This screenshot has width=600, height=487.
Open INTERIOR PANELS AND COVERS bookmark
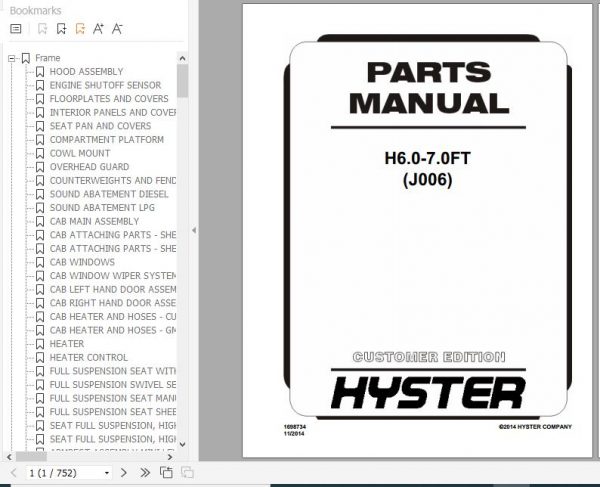click(113, 112)
